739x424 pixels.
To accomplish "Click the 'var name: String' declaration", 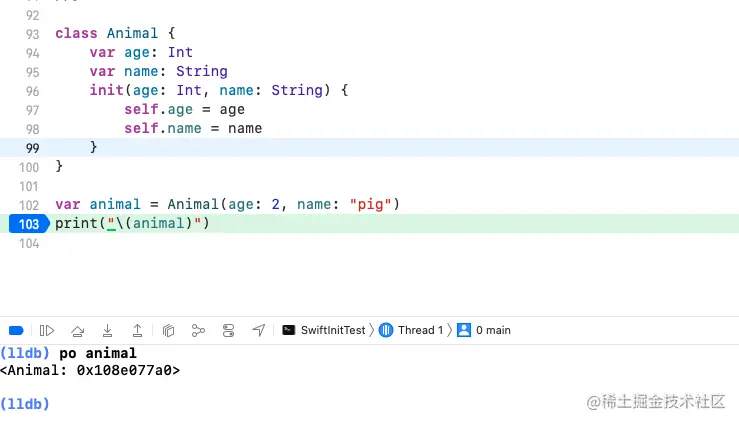I will [x=158, y=71].
